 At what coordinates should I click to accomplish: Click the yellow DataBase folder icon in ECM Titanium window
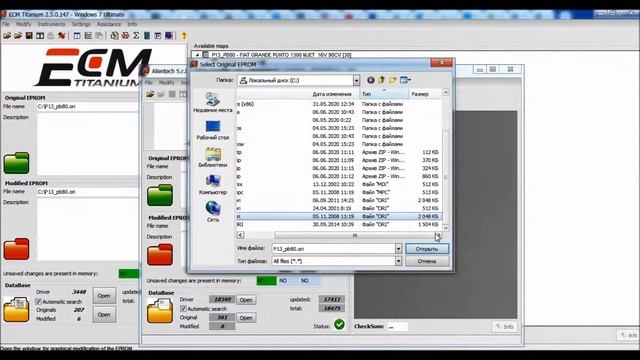(16, 309)
